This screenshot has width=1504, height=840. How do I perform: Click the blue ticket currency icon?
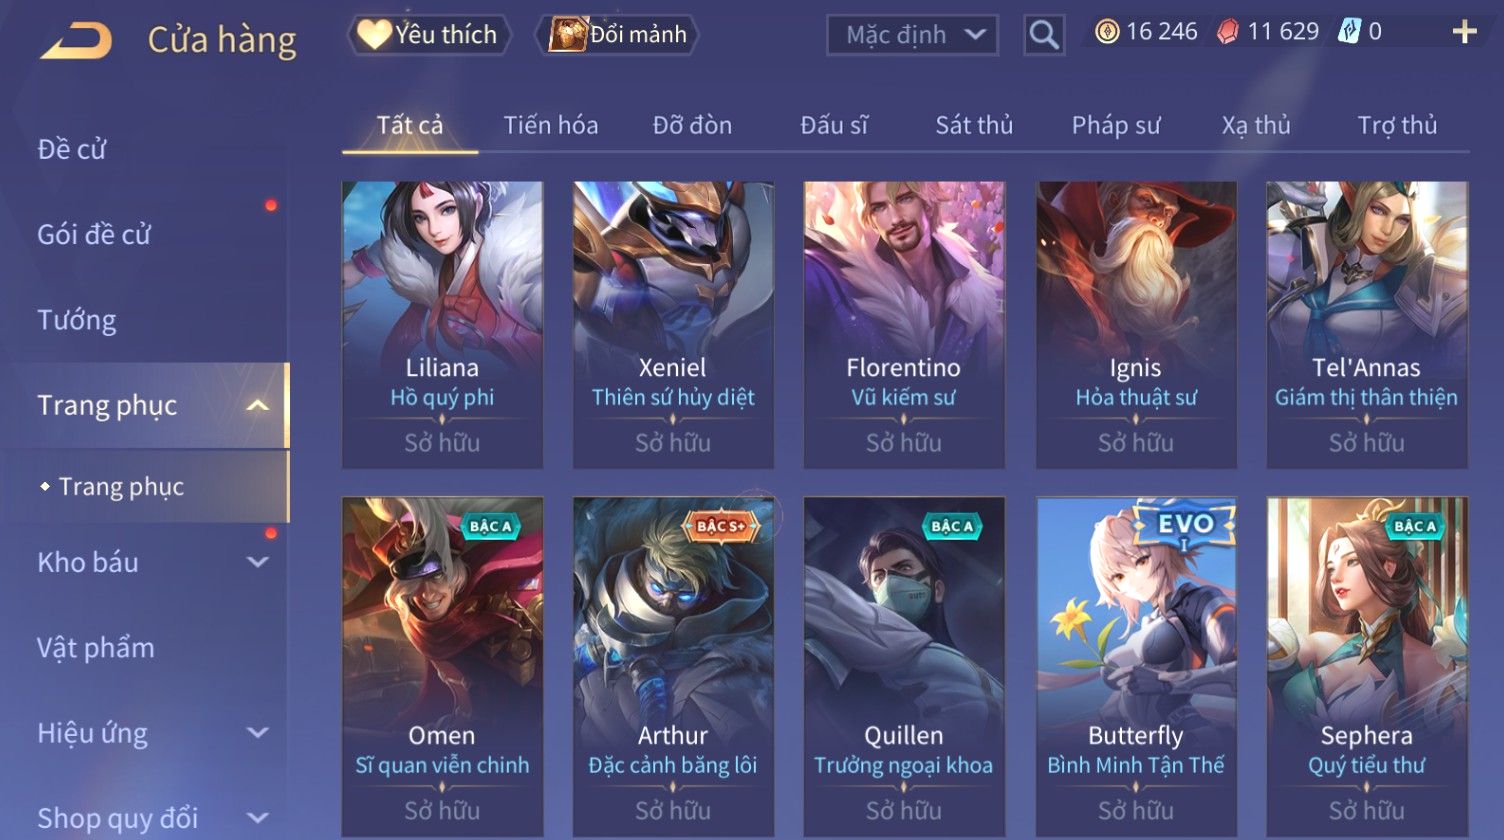click(1349, 32)
